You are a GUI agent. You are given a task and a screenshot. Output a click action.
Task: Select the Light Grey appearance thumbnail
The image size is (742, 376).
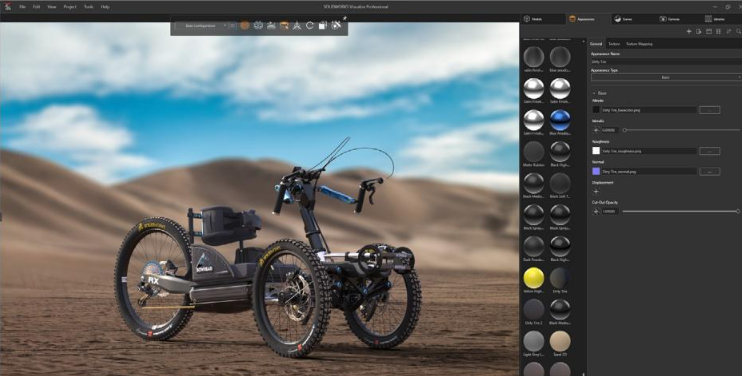pyautogui.click(x=534, y=341)
